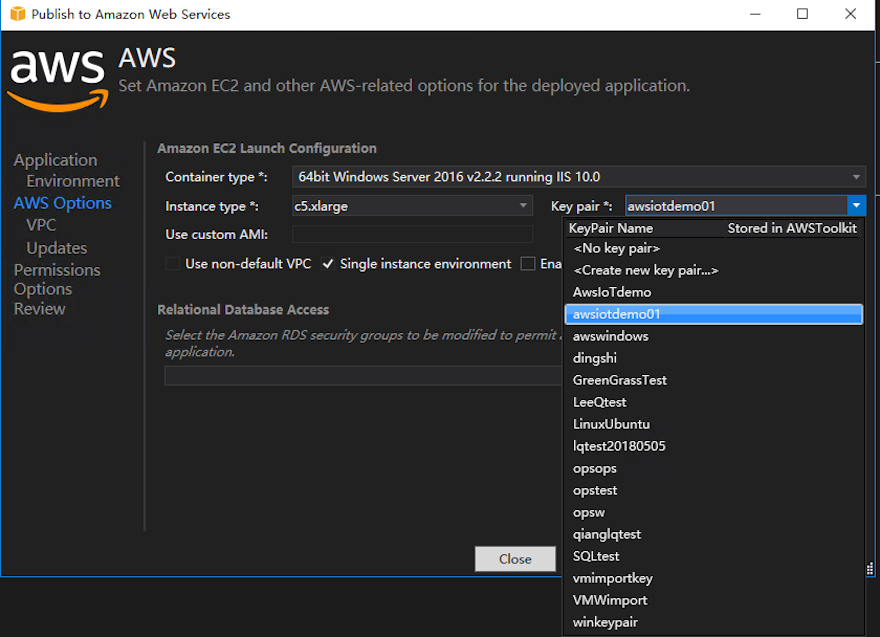
Task: Click the title bar package icon
Action: (17, 14)
